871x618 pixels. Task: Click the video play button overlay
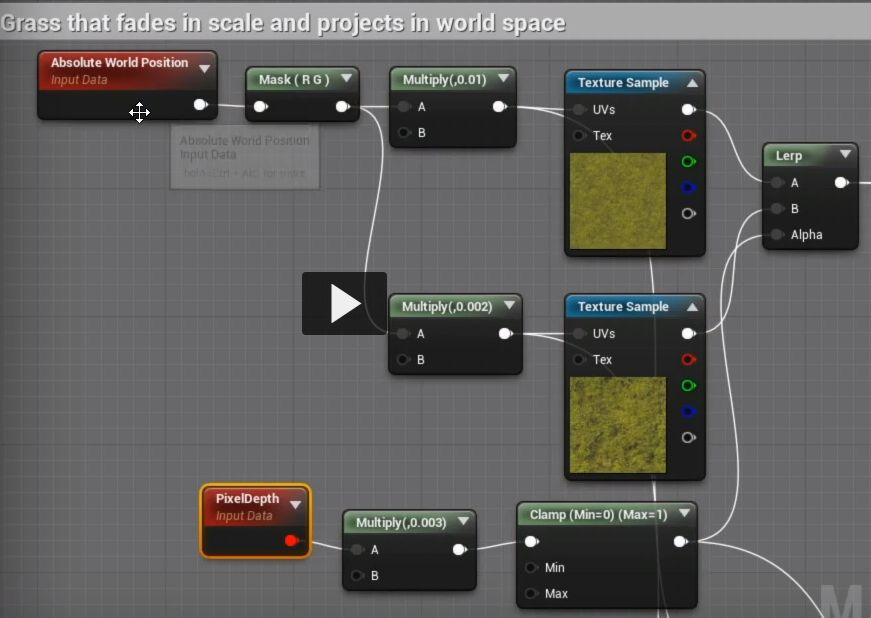344,303
